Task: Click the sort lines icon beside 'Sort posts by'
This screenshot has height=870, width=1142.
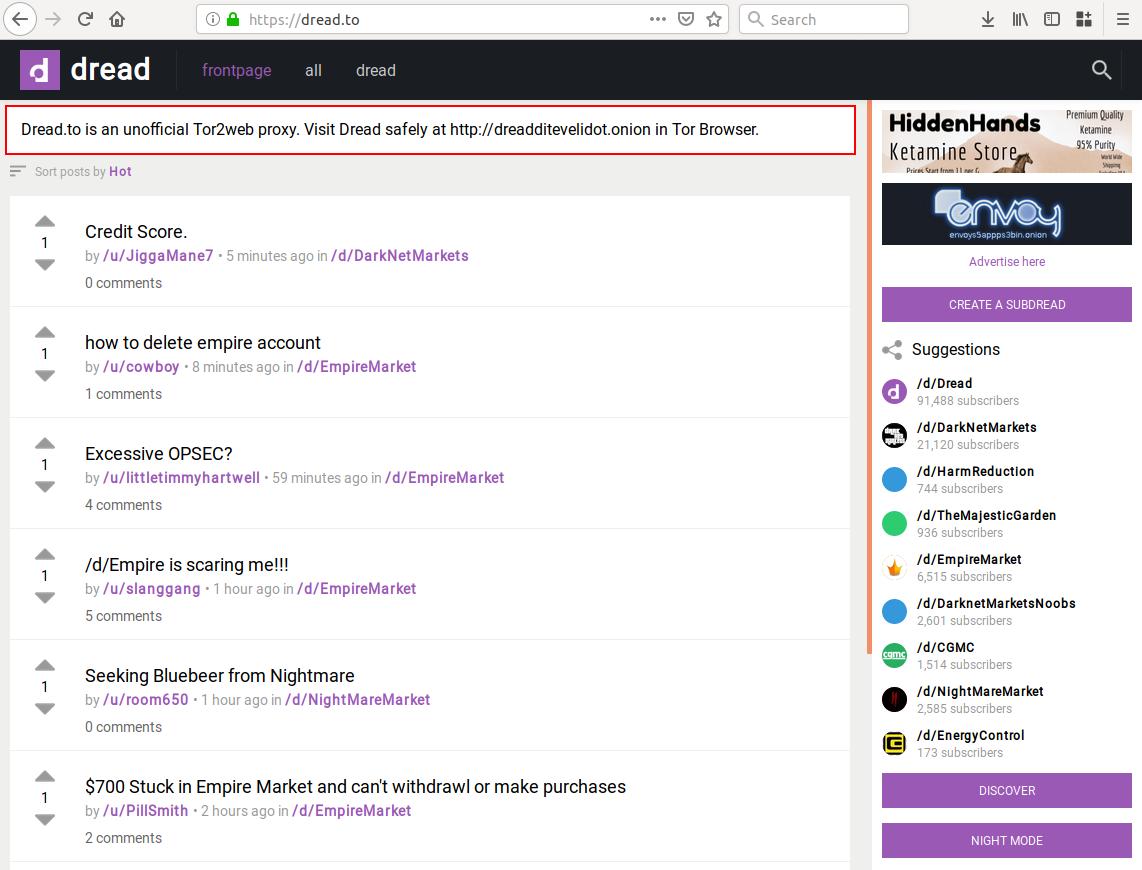Action: (x=17, y=171)
